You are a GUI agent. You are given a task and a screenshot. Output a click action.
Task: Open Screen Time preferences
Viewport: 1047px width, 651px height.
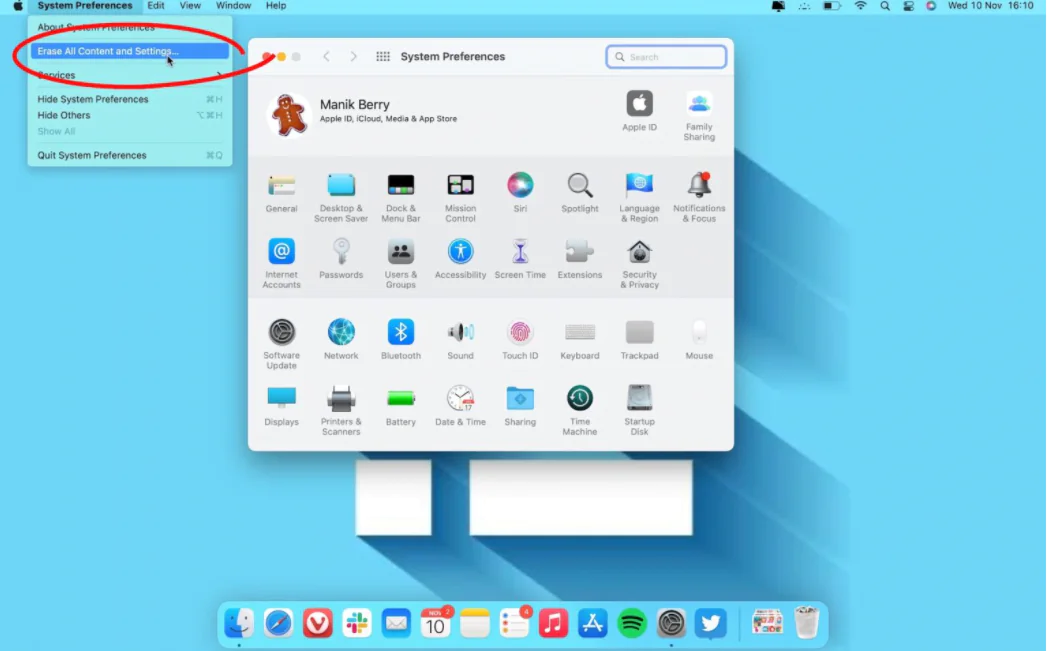click(x=520, y=253)
